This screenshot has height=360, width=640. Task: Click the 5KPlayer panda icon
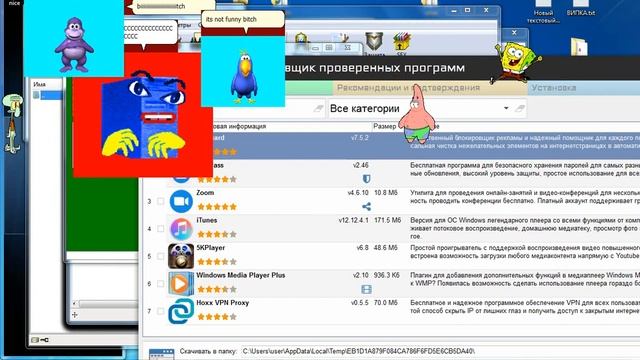181,256
